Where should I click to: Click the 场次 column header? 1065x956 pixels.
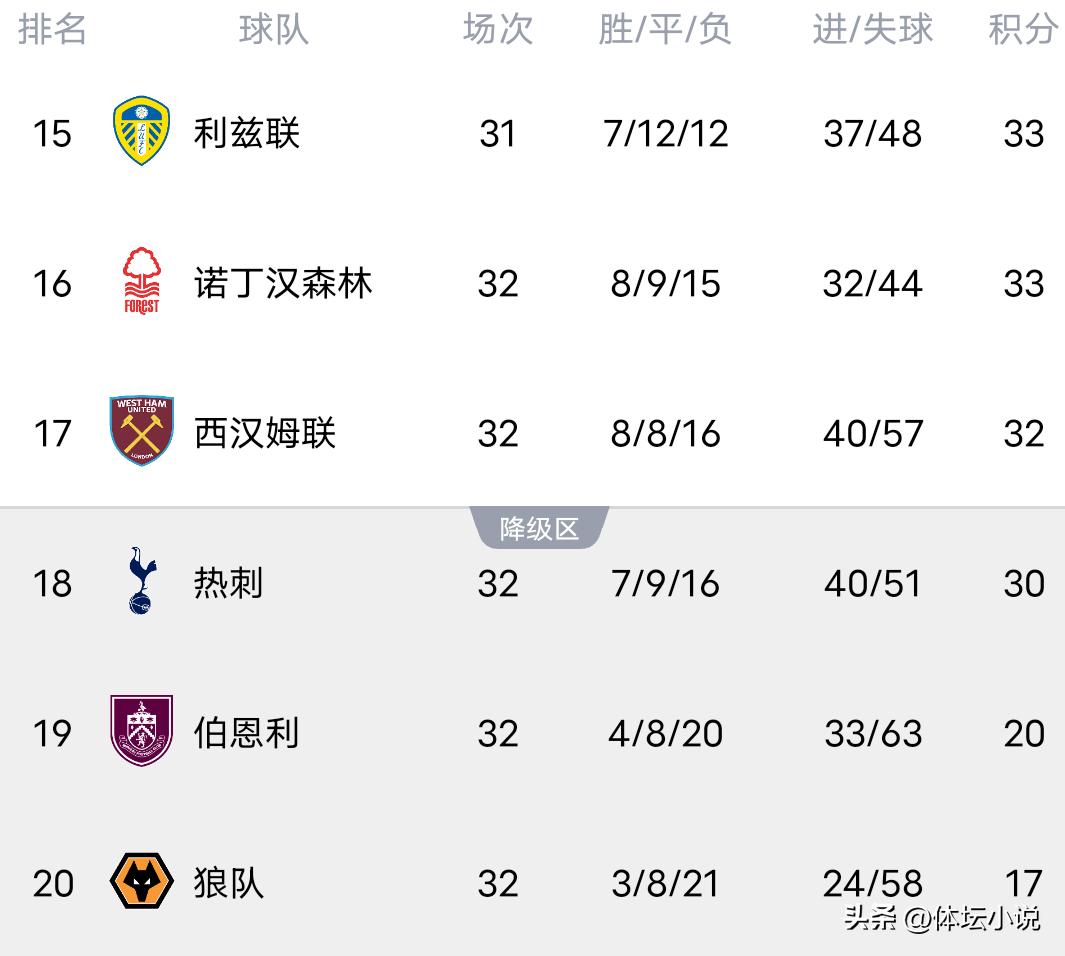click(x=497, y=30)
